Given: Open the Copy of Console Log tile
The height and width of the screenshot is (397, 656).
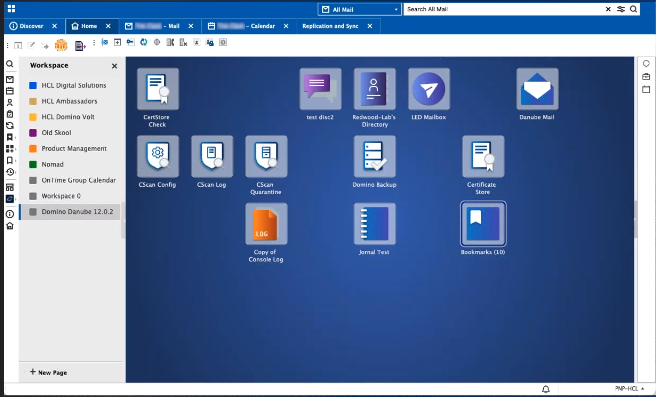Looking at the screenshot, I should (x=266, y=224).
